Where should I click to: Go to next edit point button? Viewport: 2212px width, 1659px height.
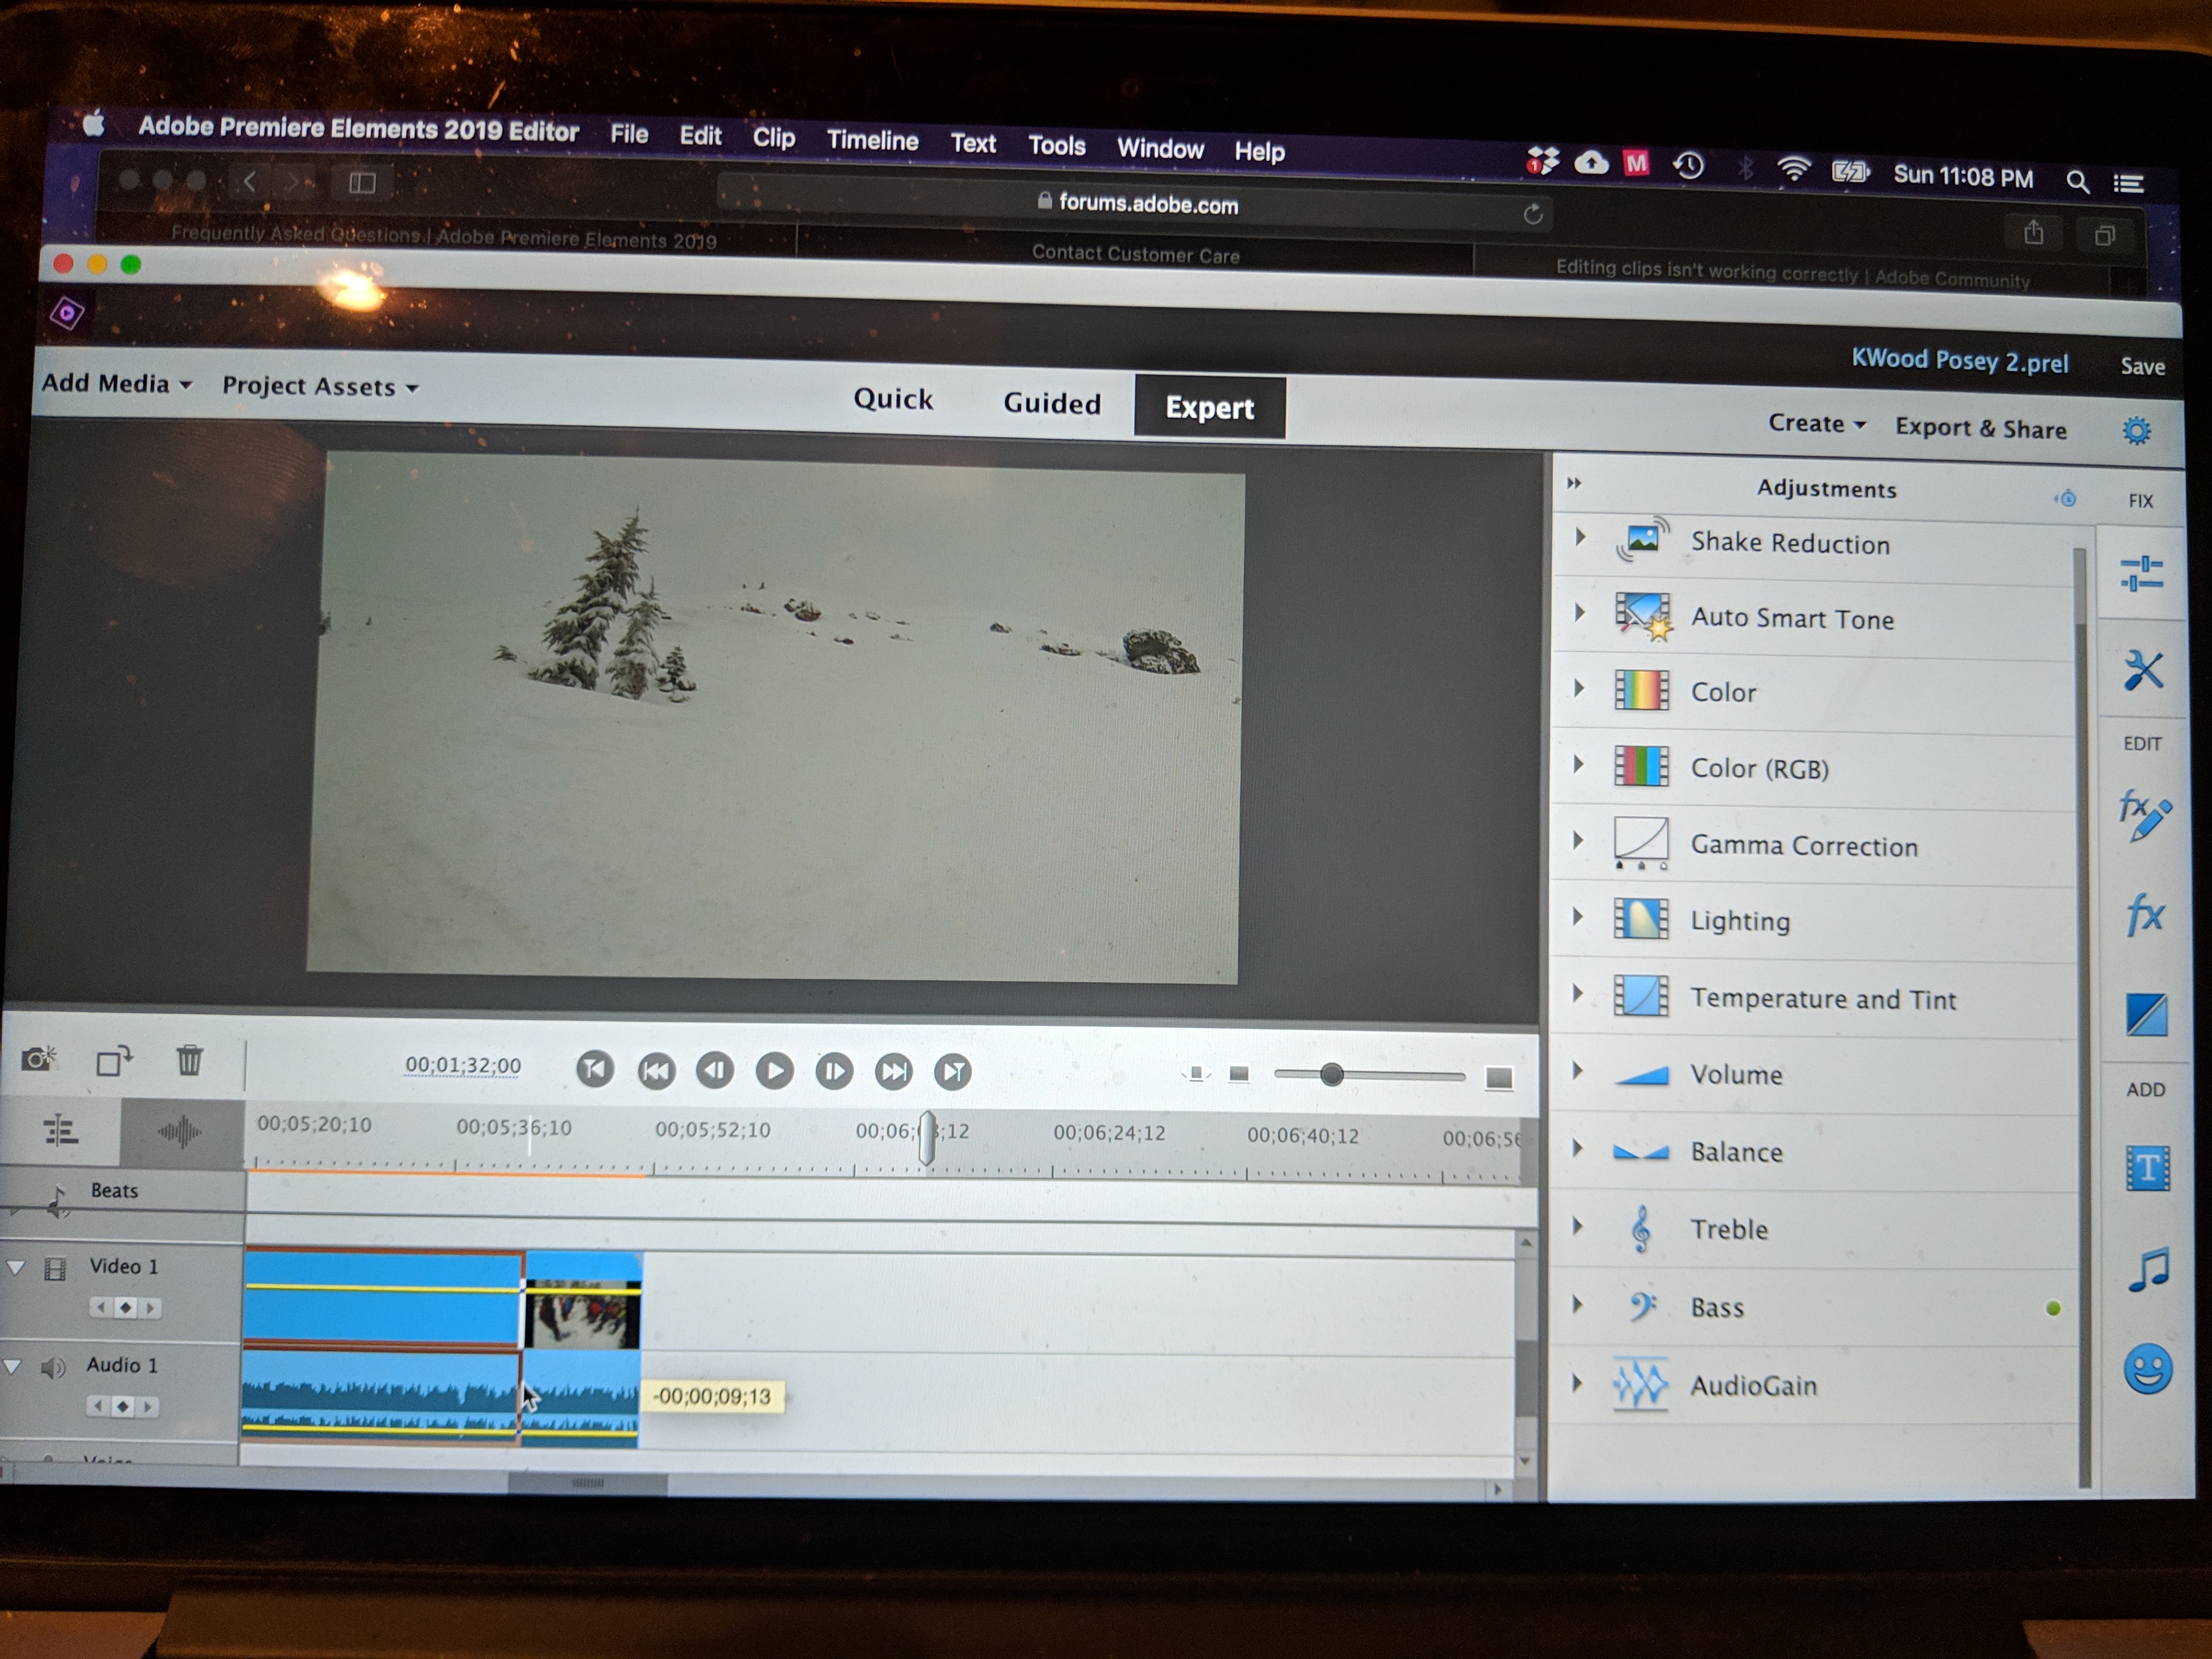point(953,1073)
